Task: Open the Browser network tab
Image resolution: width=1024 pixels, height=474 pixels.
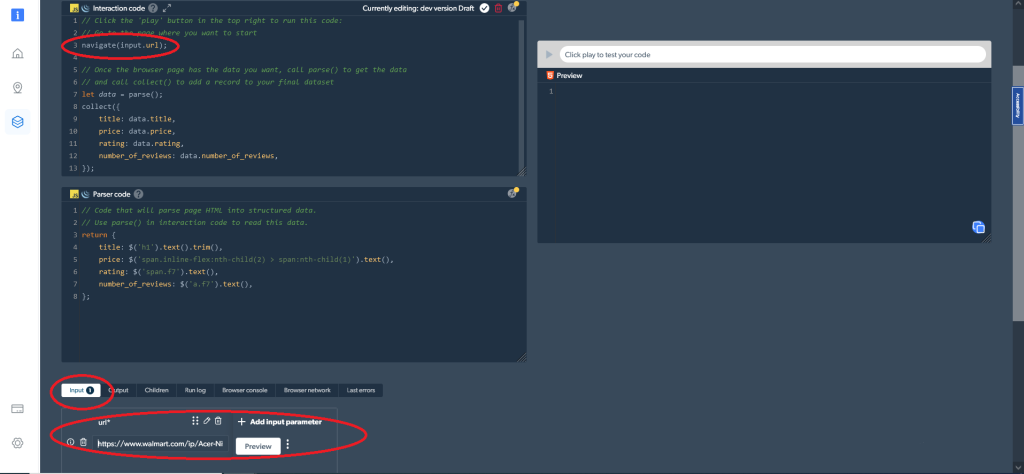Action: (305, 390)
